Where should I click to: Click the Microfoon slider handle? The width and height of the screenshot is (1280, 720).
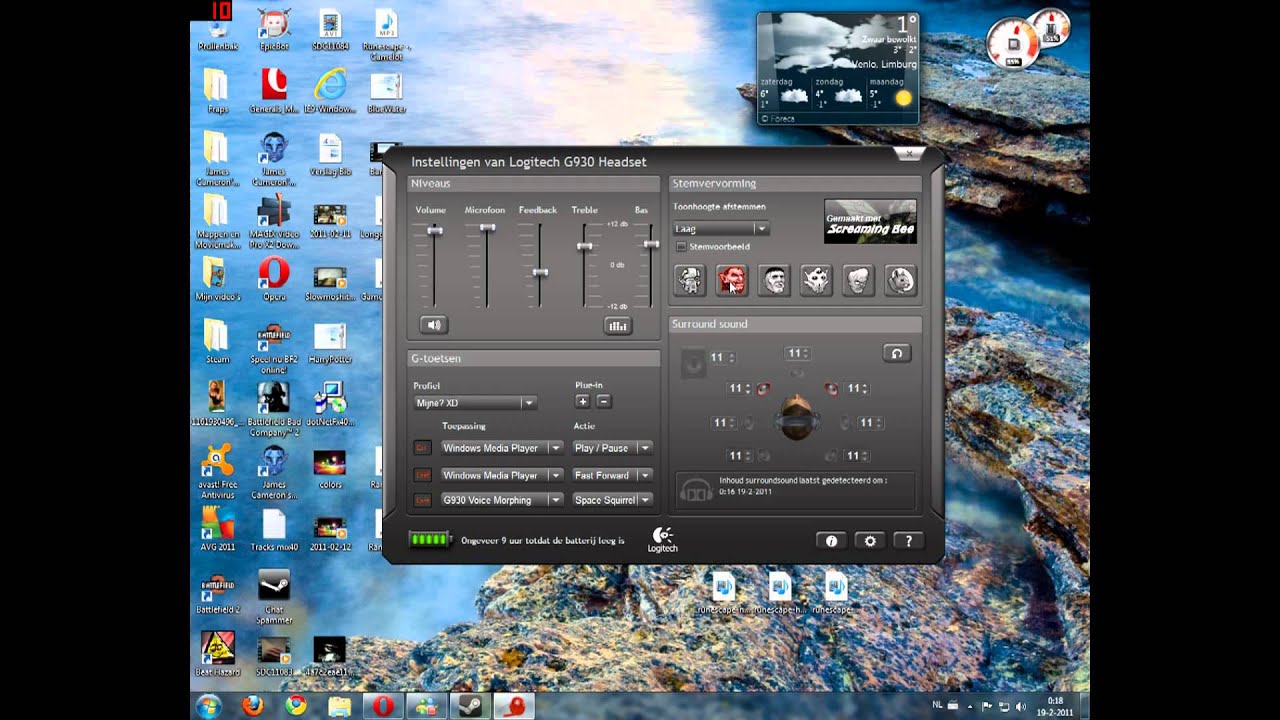click(487, 228)
